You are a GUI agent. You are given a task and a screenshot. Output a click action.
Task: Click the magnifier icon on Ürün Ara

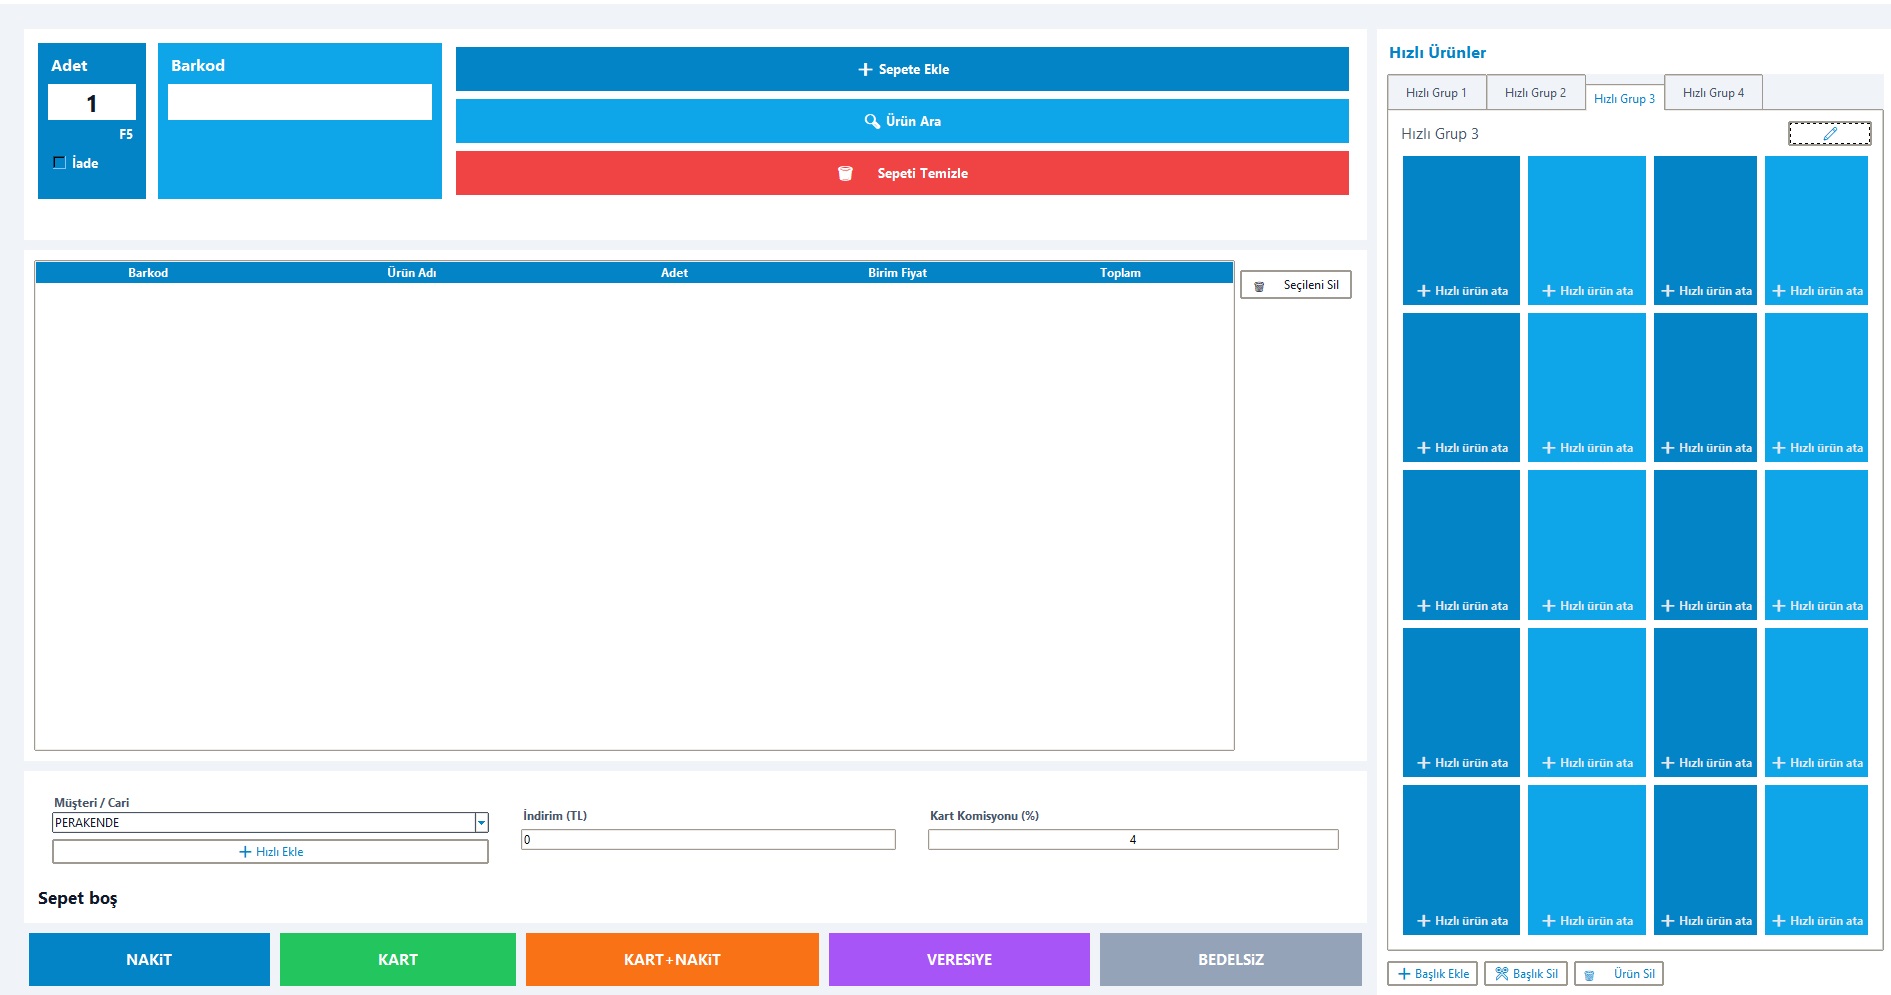point(872,121)
